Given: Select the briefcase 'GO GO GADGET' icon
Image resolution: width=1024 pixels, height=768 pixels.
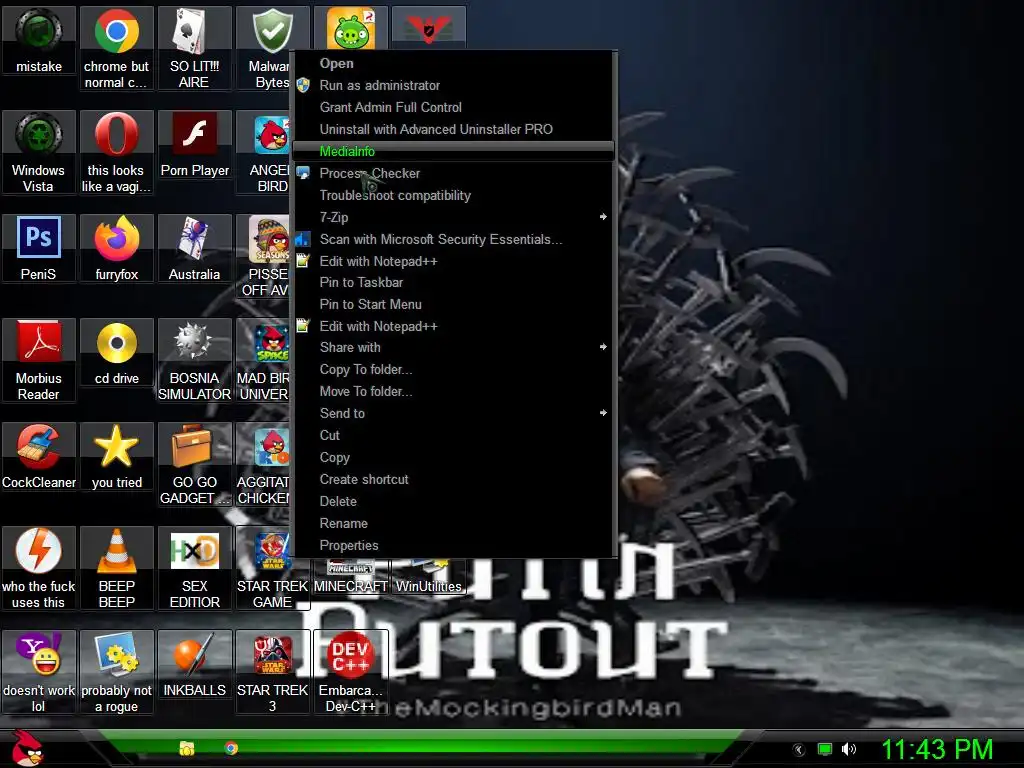Looking at the screenshot, I should point(194,464).
